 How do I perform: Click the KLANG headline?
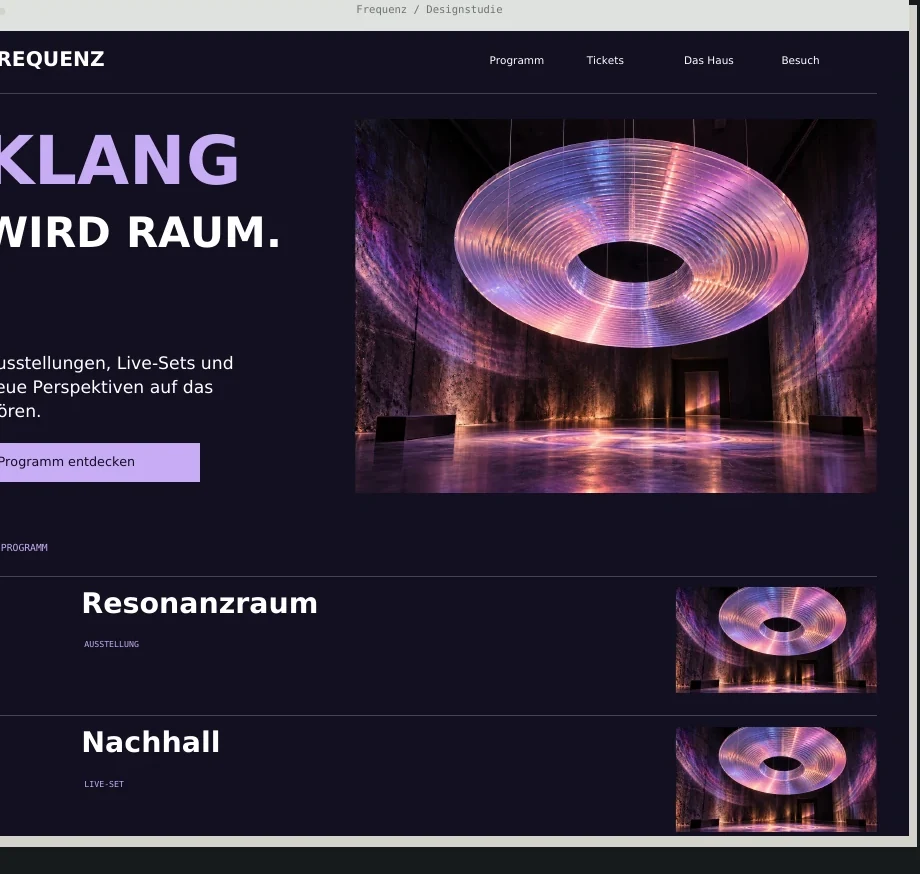coord(119,160)
